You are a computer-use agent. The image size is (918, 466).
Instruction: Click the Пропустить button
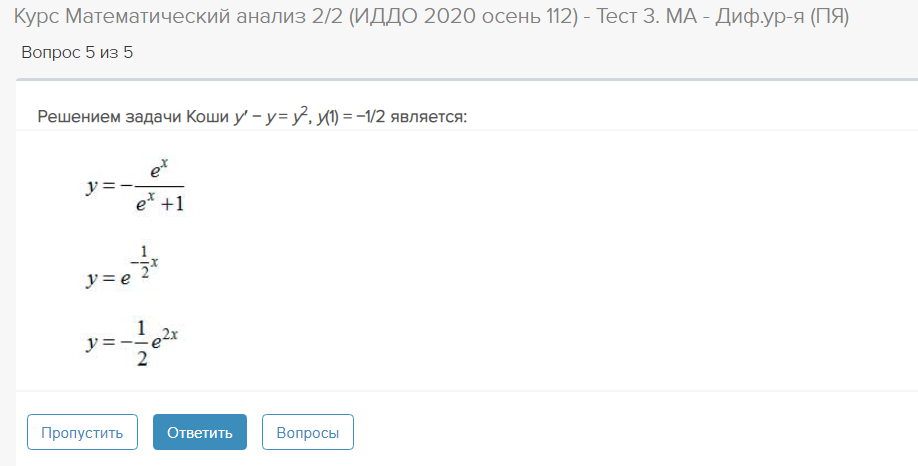coord(82,432)
